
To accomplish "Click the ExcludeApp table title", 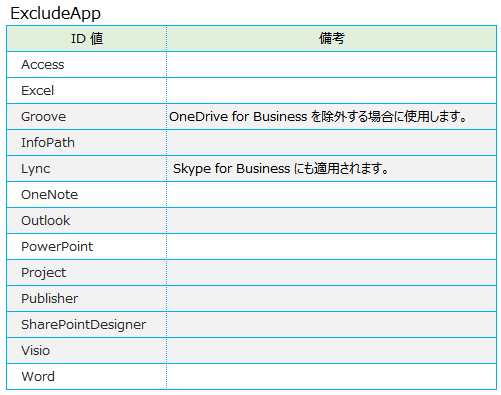I will point(55,13).
